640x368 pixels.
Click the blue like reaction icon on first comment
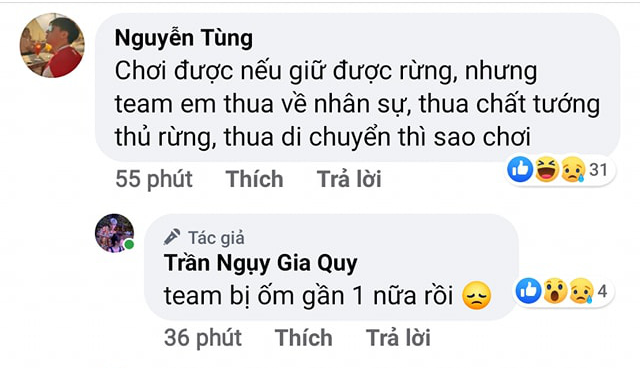tap(520, 169)
